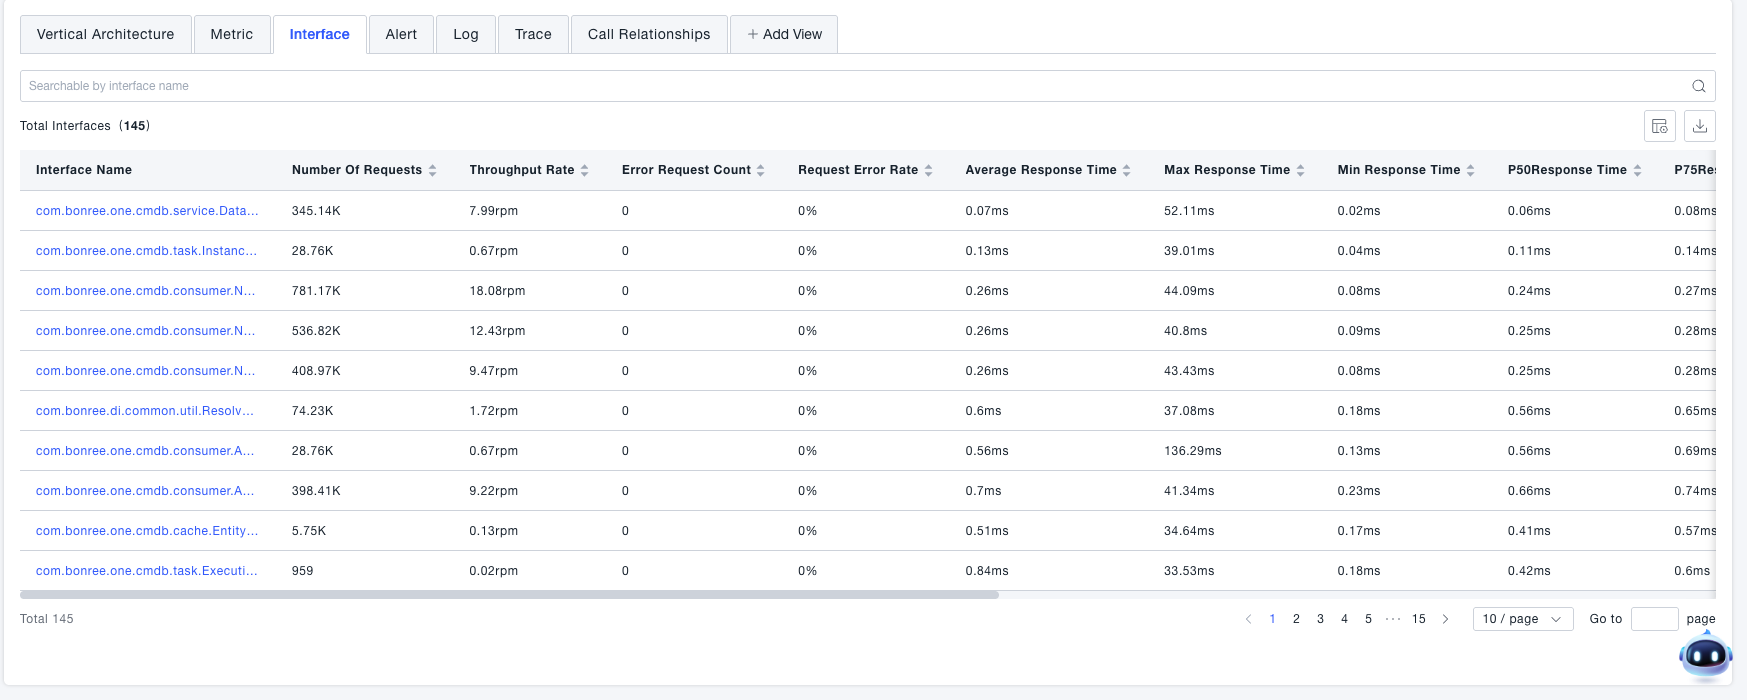The height and width of the screenshot is (700, 1747).
Task: Open com.bonree.one.cmdb.cache.Entity interface link
Action: 146,531
